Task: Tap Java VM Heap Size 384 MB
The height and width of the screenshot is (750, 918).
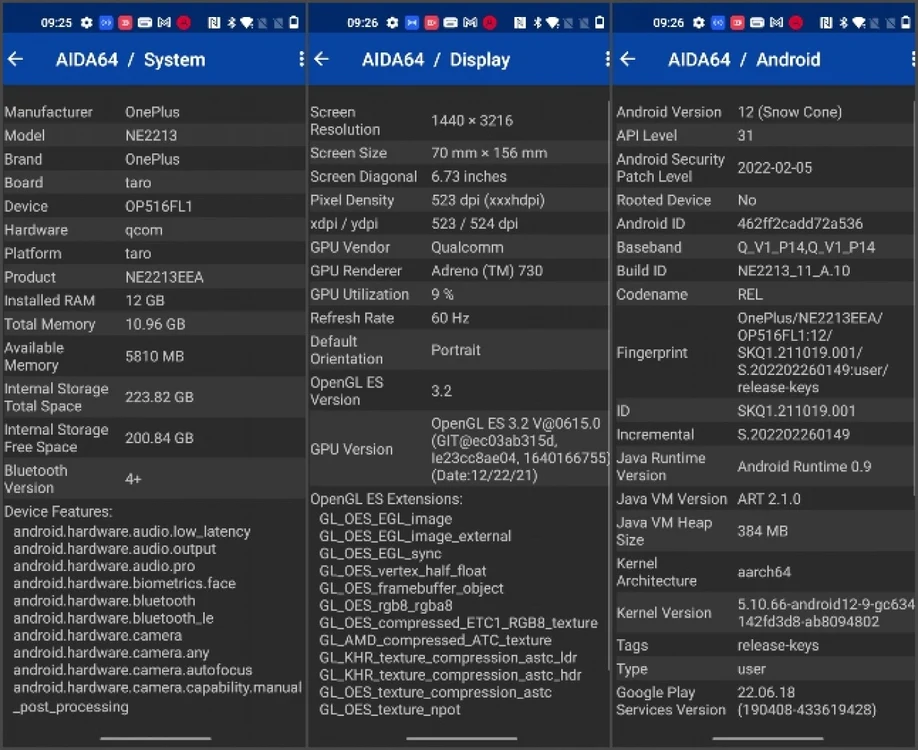Action: point(762,531)
